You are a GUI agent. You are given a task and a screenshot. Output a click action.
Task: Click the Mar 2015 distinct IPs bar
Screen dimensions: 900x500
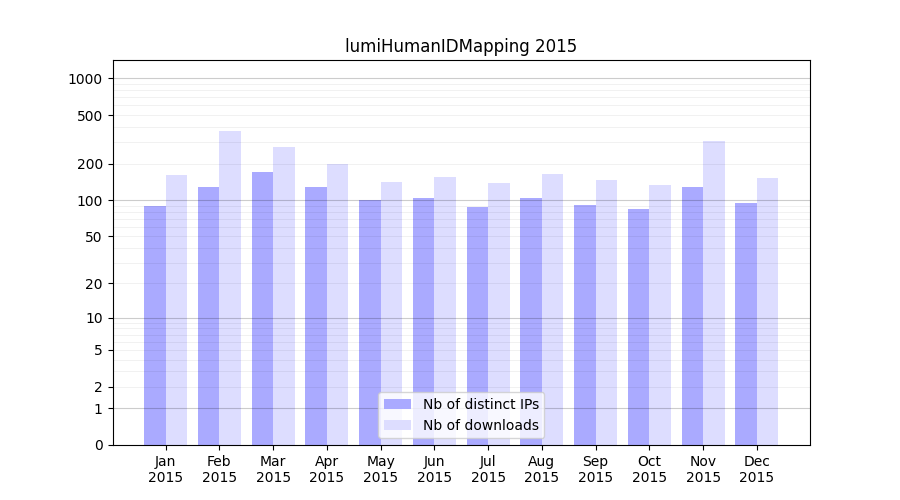point(262,308)
